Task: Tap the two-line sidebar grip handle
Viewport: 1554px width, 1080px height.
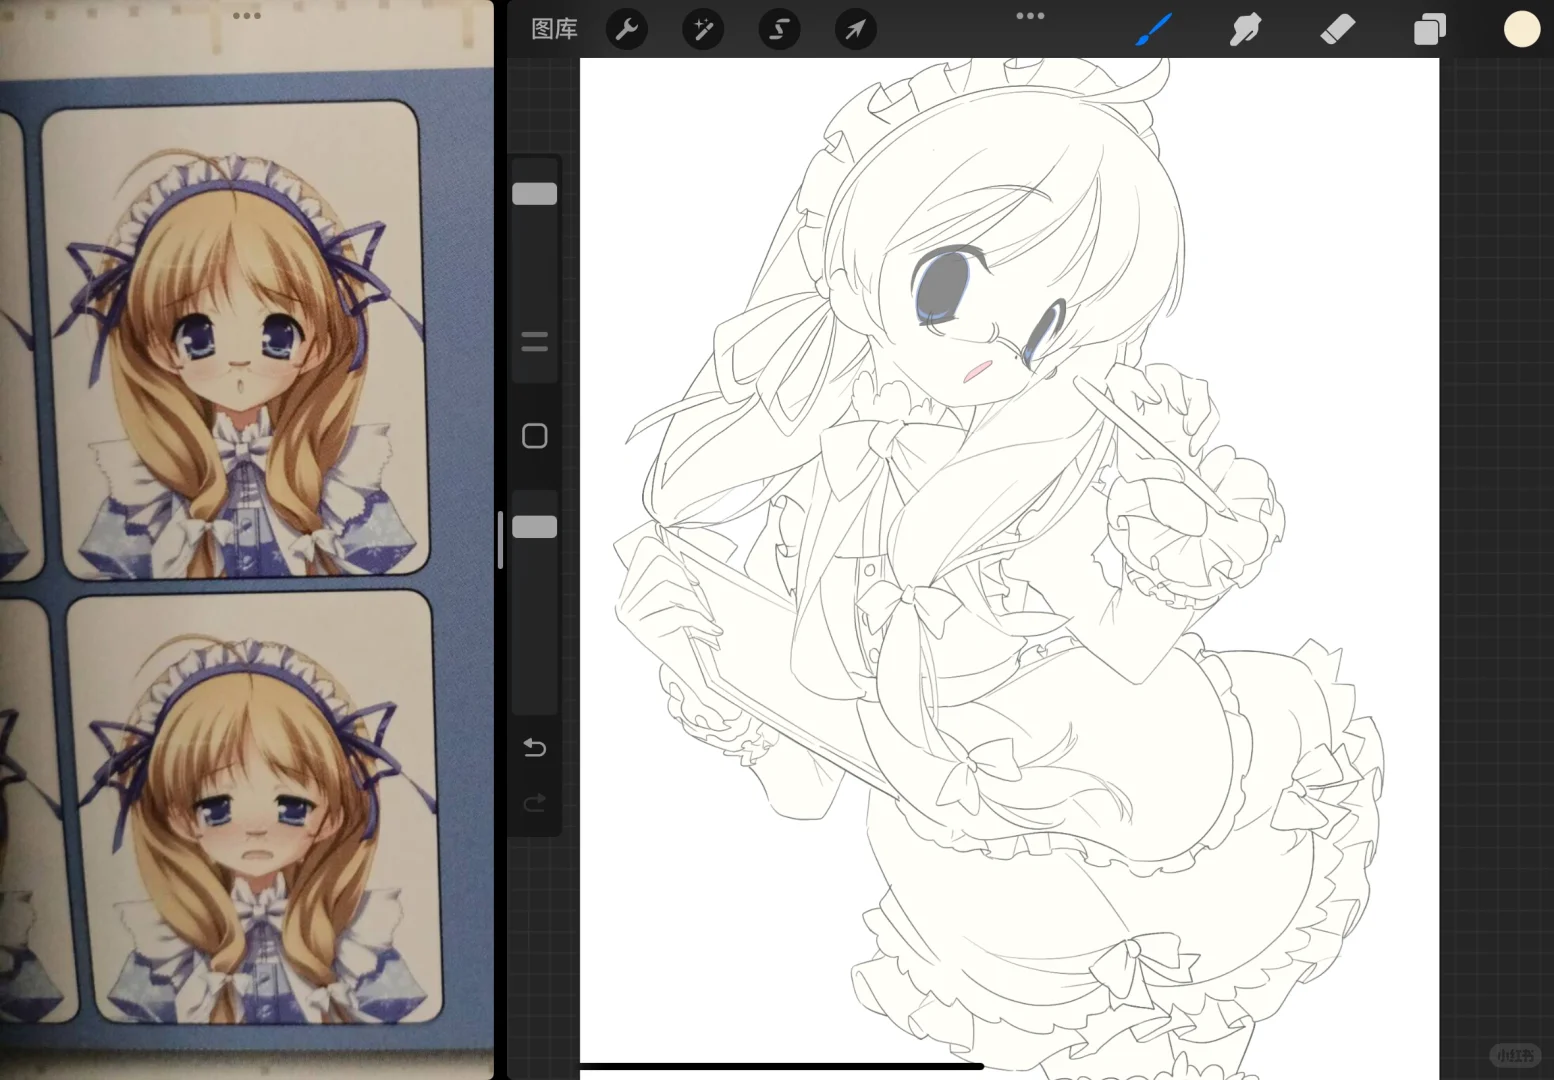Action: point(535,342)
